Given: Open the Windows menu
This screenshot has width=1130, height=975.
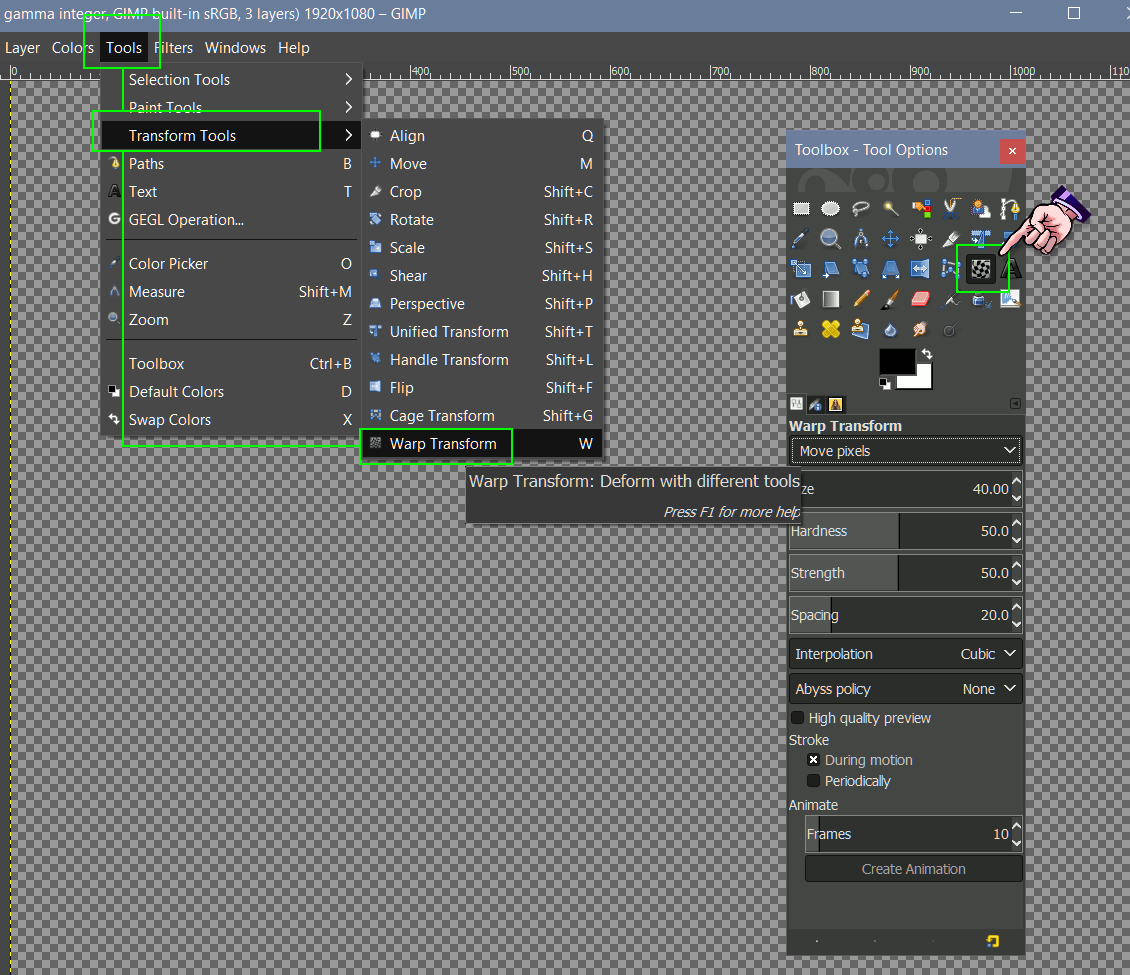Looking at the screenshot, I should coord(235,48).
